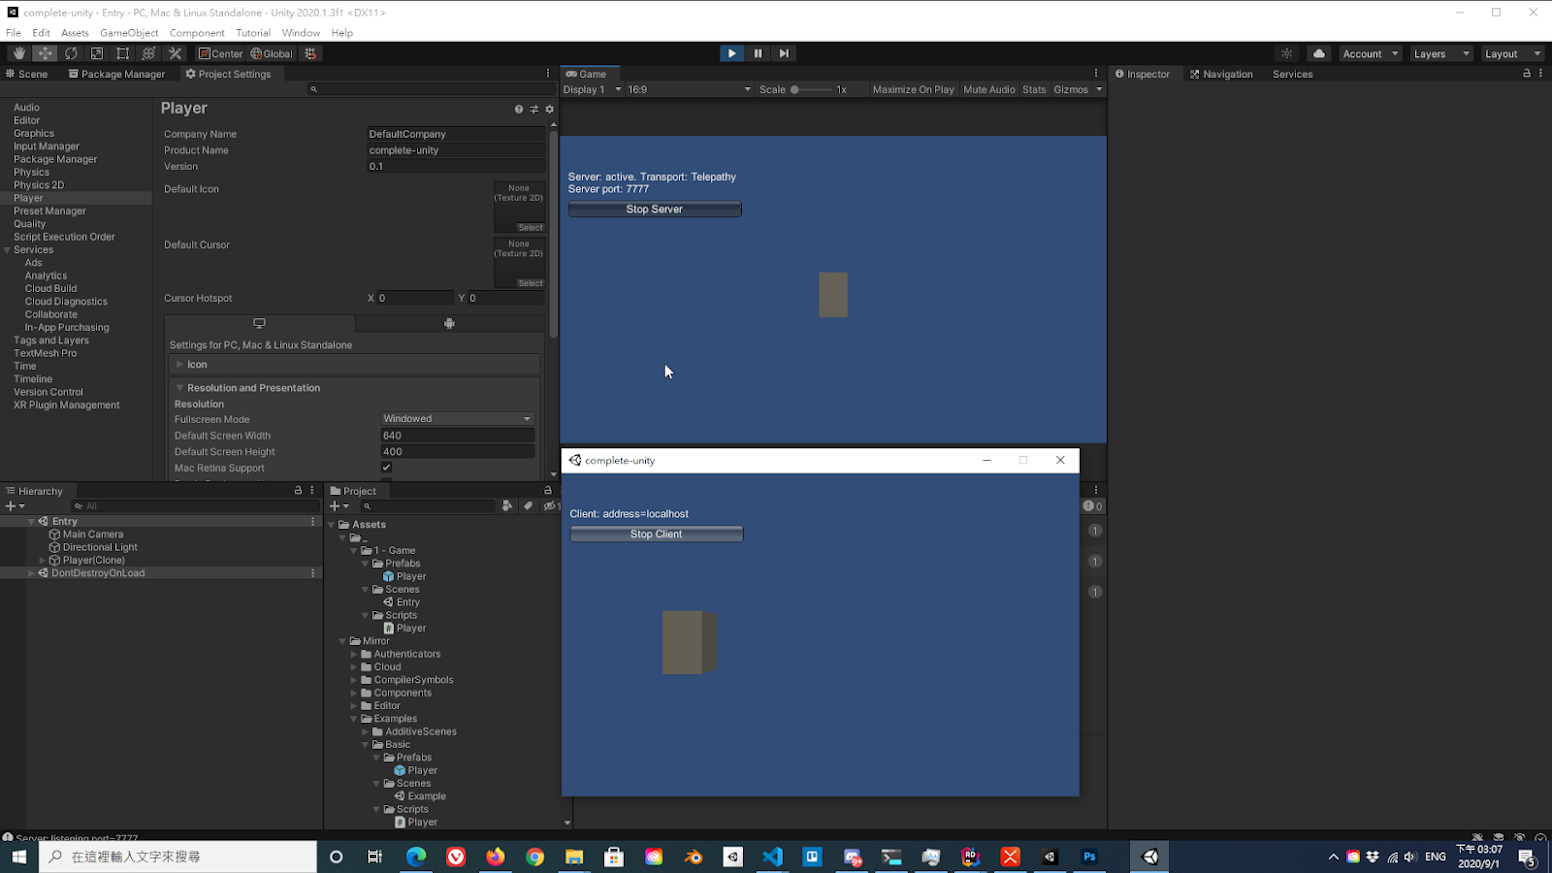Toggle Mute Audio in Game view
Viewport: 1552px width, 873px height.
(x=989, y=90)
